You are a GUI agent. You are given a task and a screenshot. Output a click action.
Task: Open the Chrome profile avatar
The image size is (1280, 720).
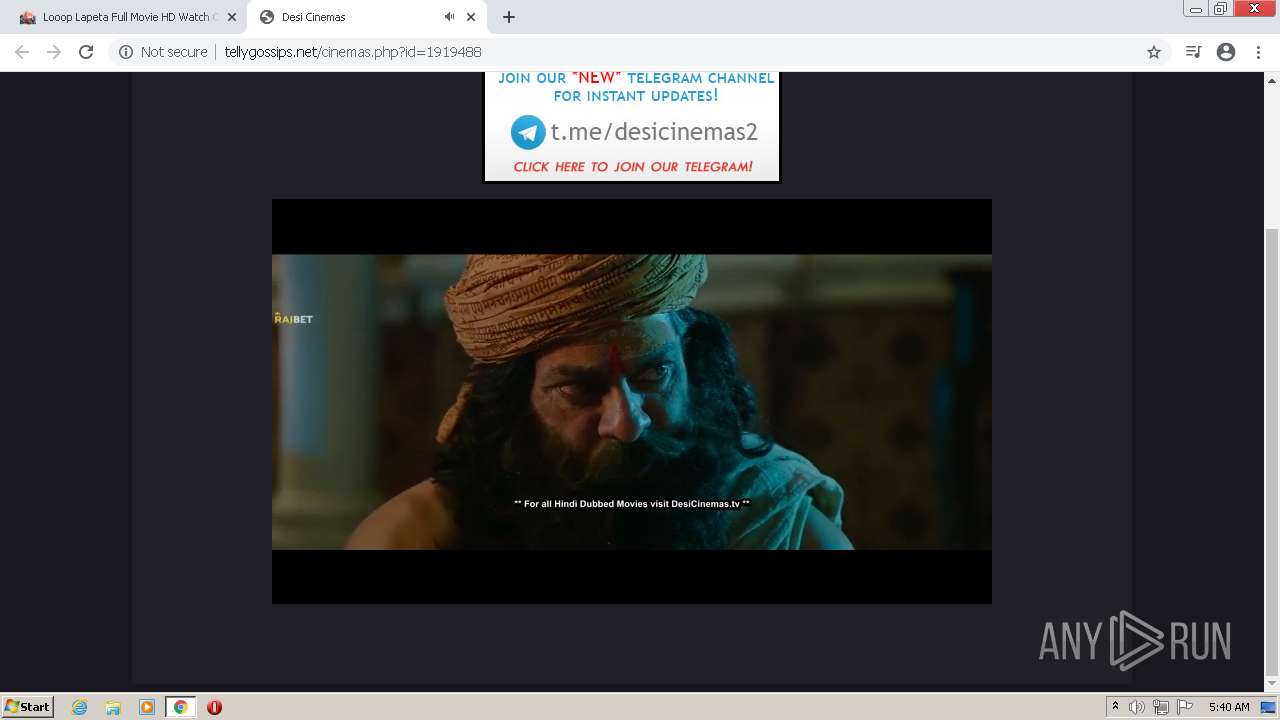pyautogui.click(x=1226, y=52)
